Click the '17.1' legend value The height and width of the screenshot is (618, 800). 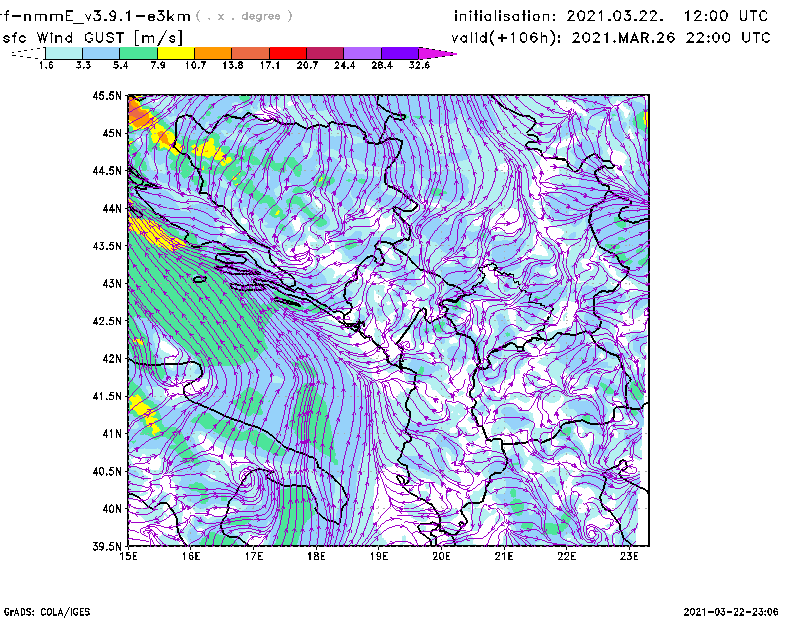pos(270,65)
